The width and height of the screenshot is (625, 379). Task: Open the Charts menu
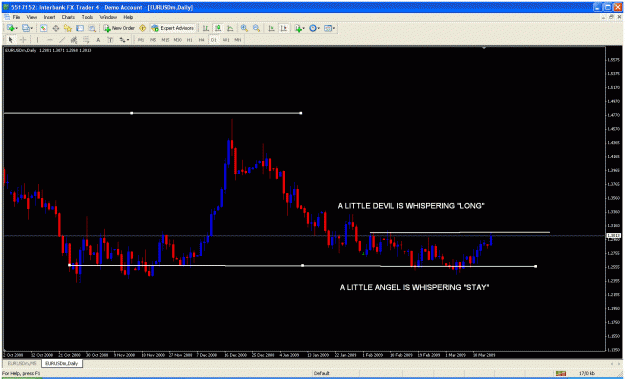[x=68, y=18]
